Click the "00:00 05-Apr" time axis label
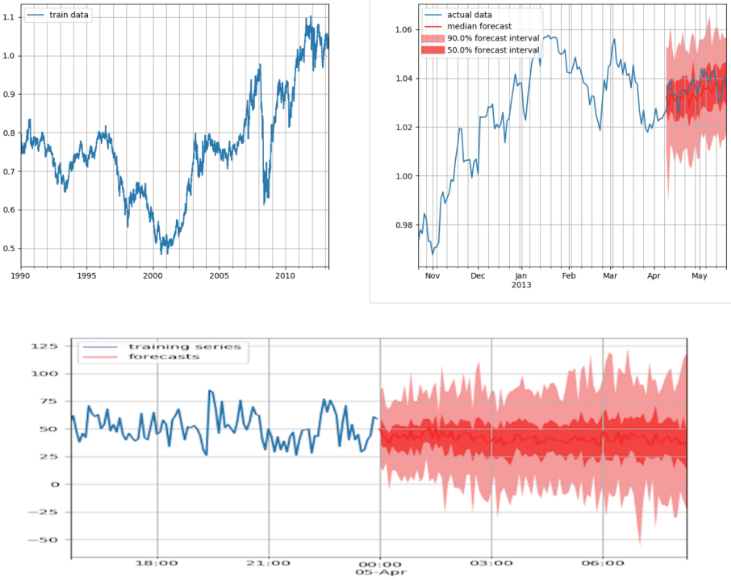Viewport: 731px width, 580px height. tap(380, 570)
